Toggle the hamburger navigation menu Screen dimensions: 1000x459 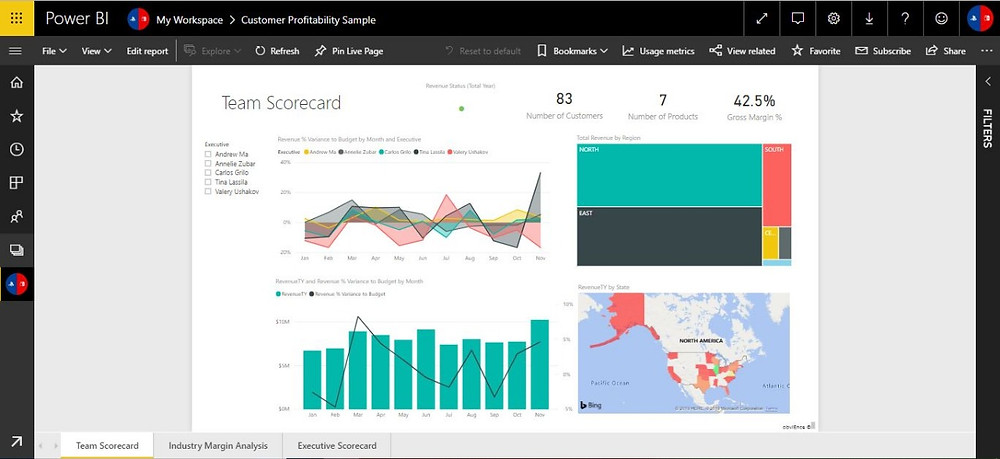click(x=16, y=51)
